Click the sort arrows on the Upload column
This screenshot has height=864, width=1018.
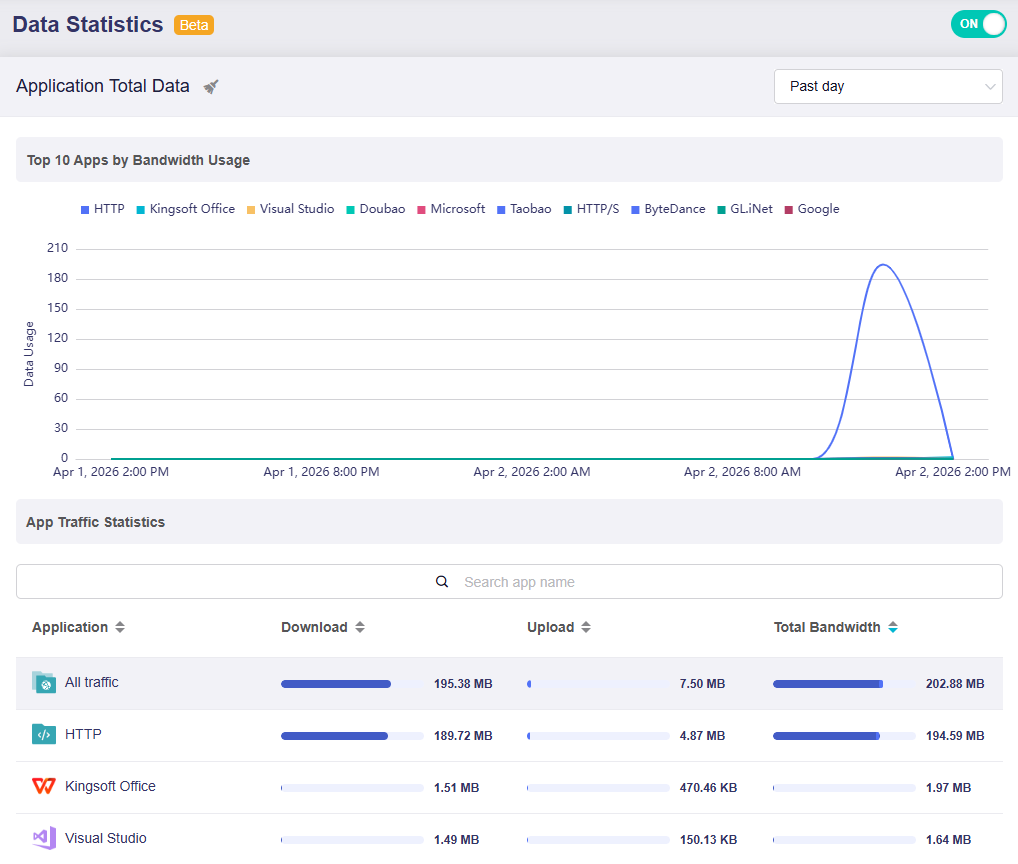click(x=586, y=627)
